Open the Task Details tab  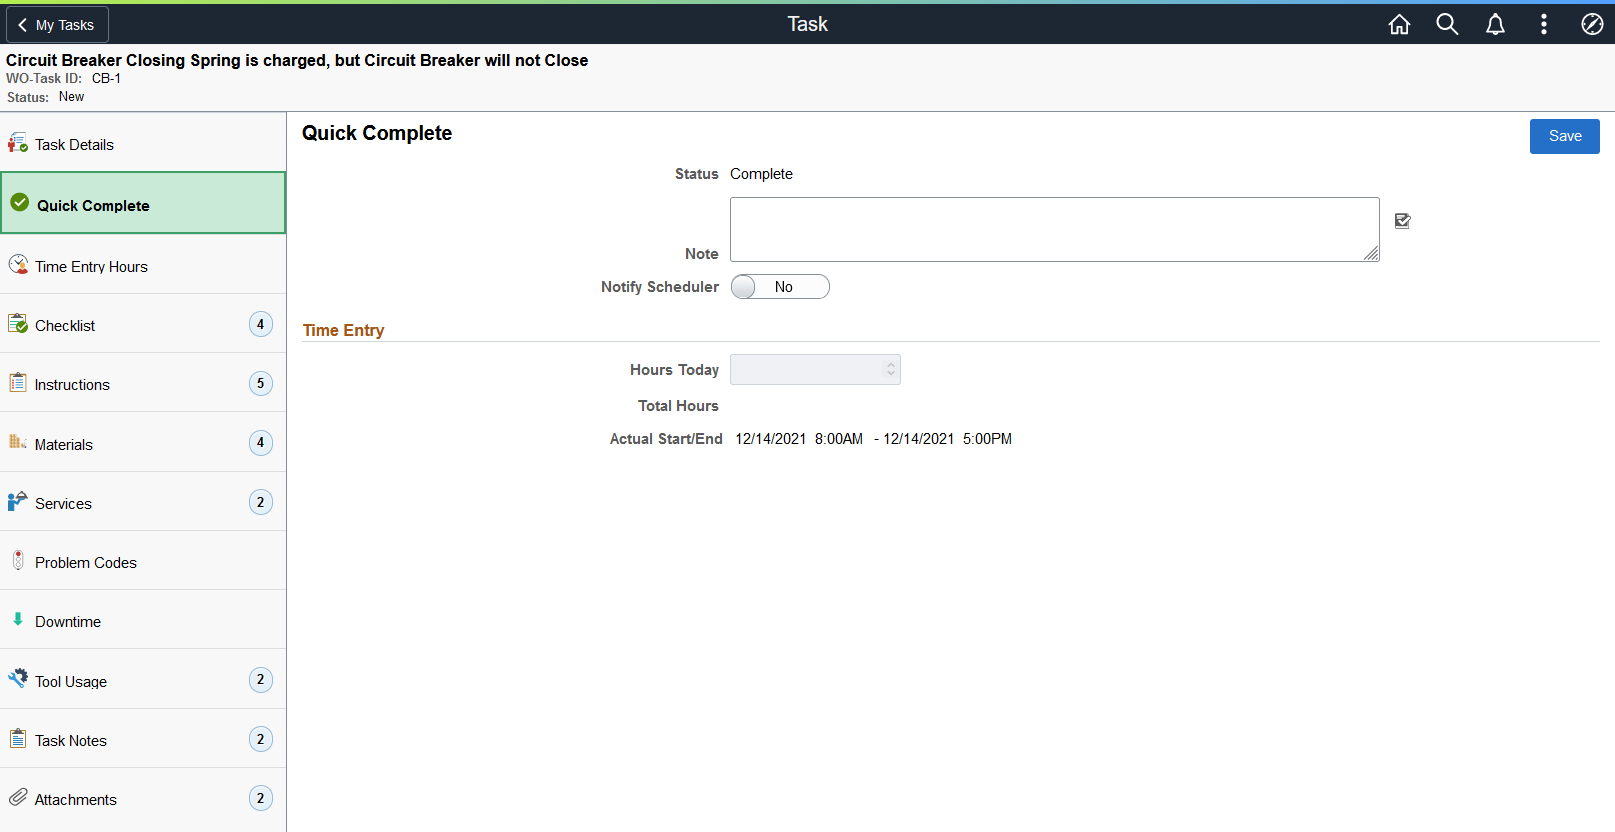tap(143, 143)
